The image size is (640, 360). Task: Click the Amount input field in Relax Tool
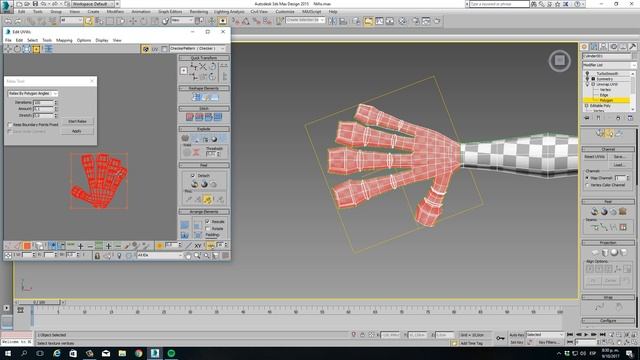click(43, 109)
